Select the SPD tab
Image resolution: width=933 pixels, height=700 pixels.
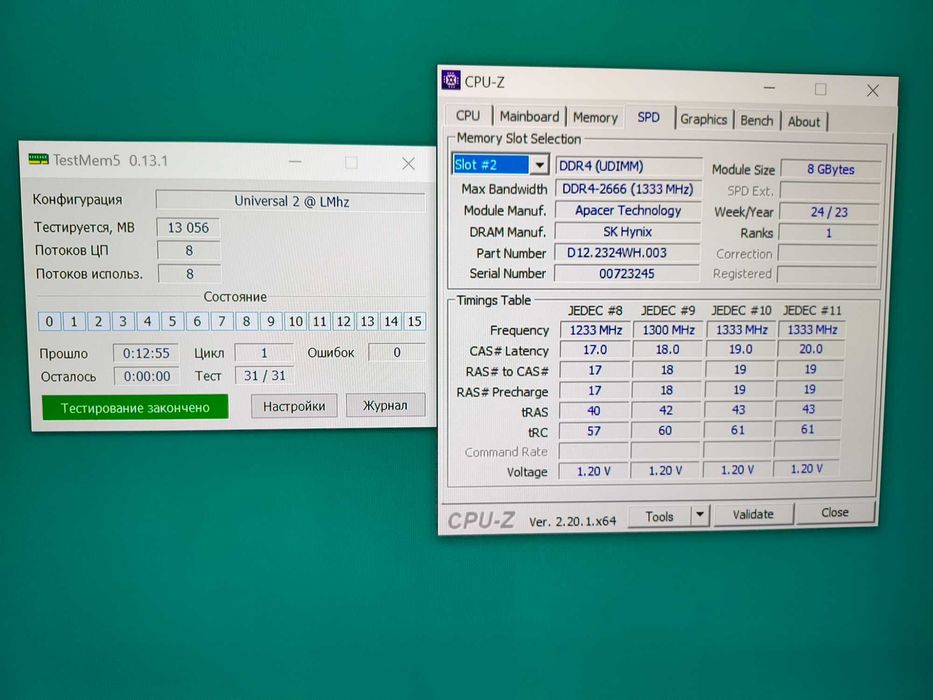click(649, 117)
